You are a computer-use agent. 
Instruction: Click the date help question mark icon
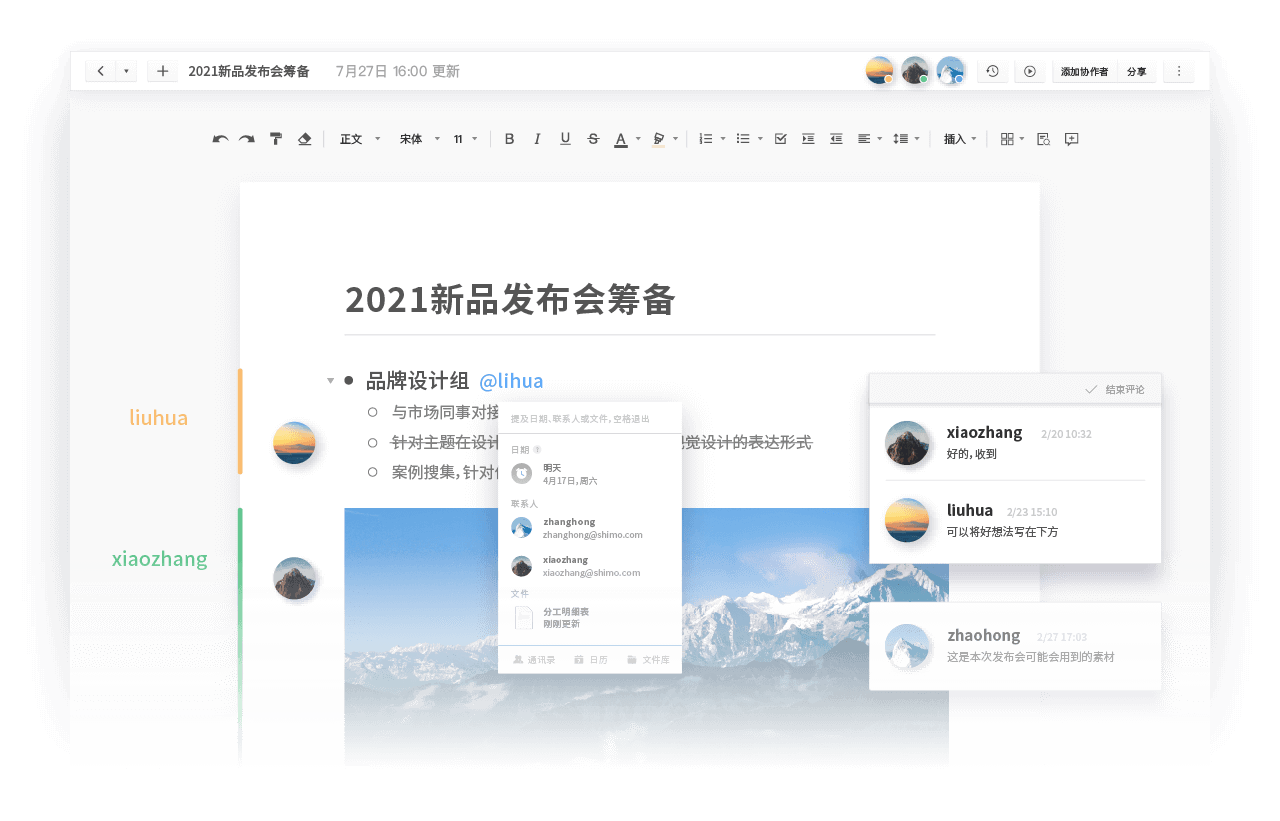(x=537, y=449)
